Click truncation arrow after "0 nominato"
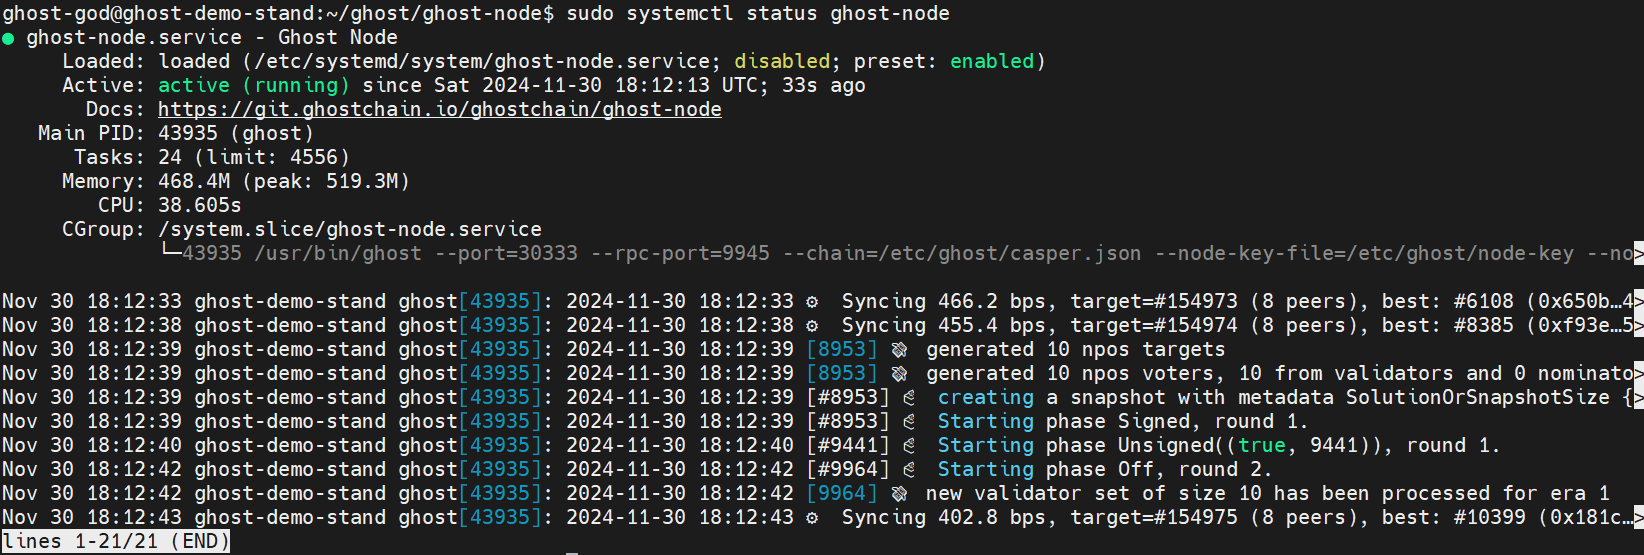Viewport: 1644px width, 555px height. coord(1637,374)
